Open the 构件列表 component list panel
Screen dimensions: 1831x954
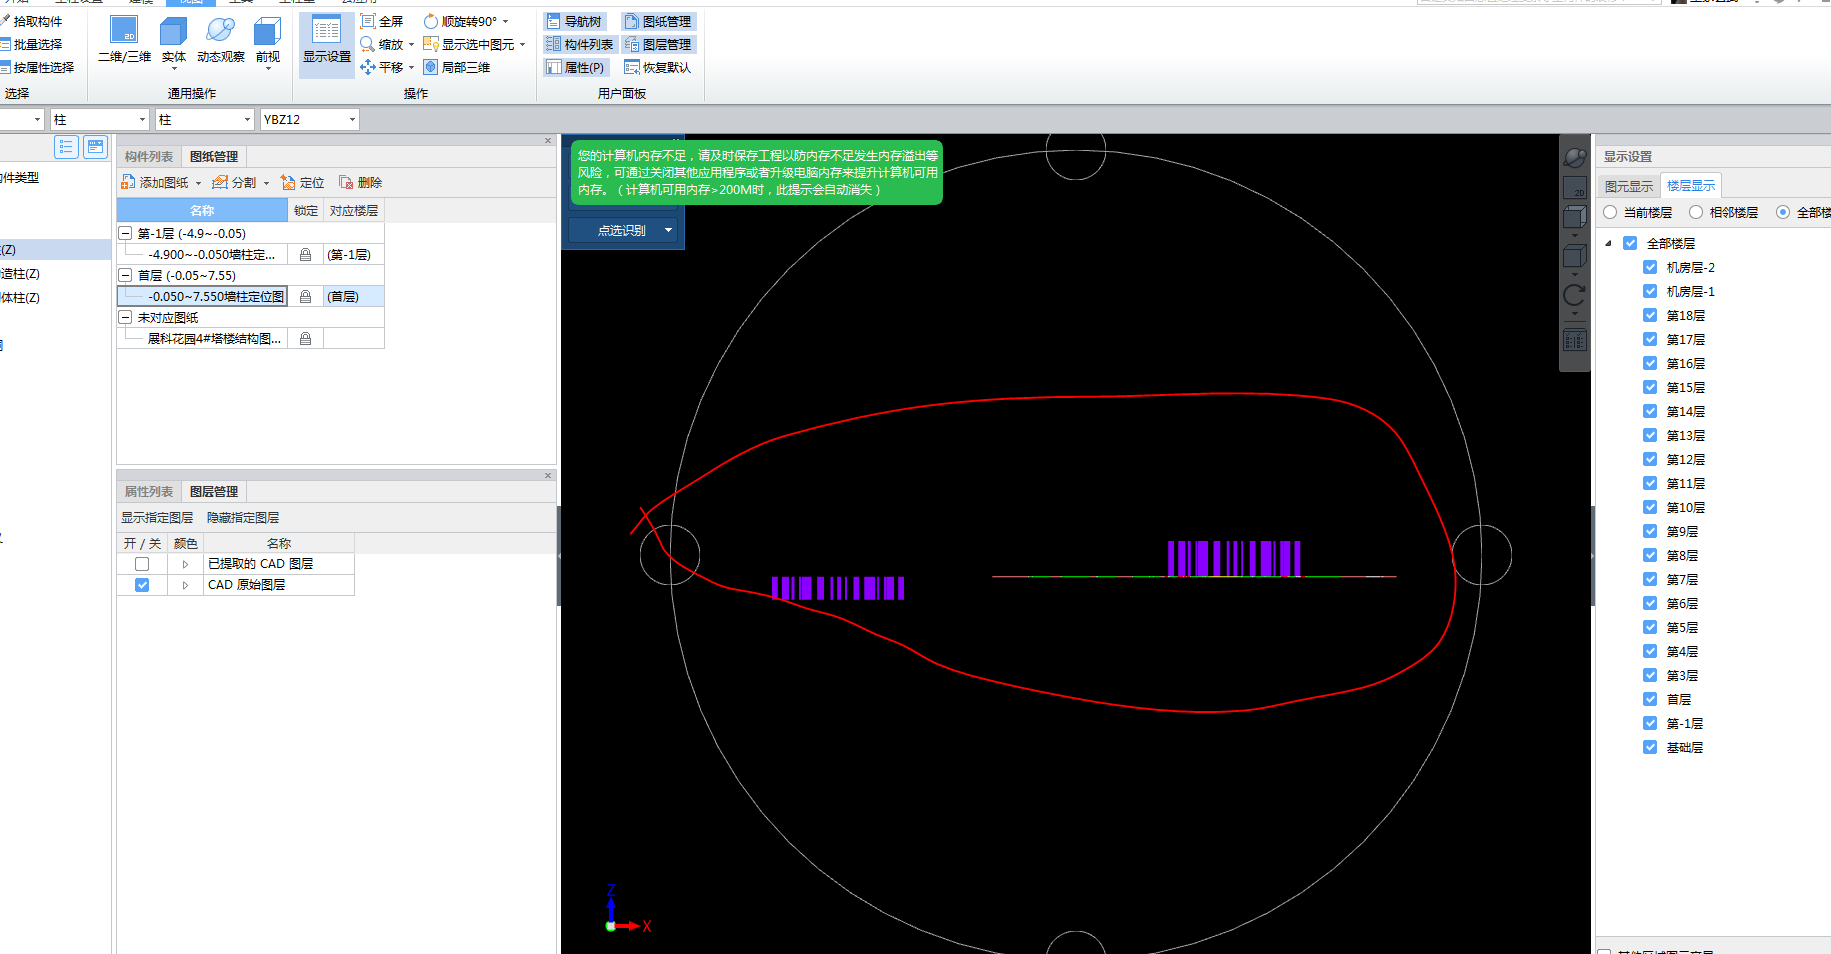click(580, 44)
